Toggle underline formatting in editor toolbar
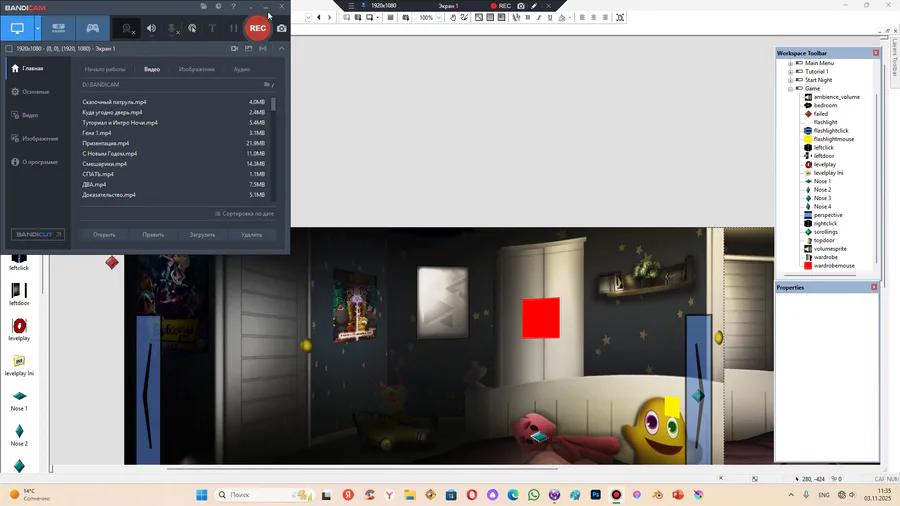This screenshot has width=900, height=506. point(550,18)
